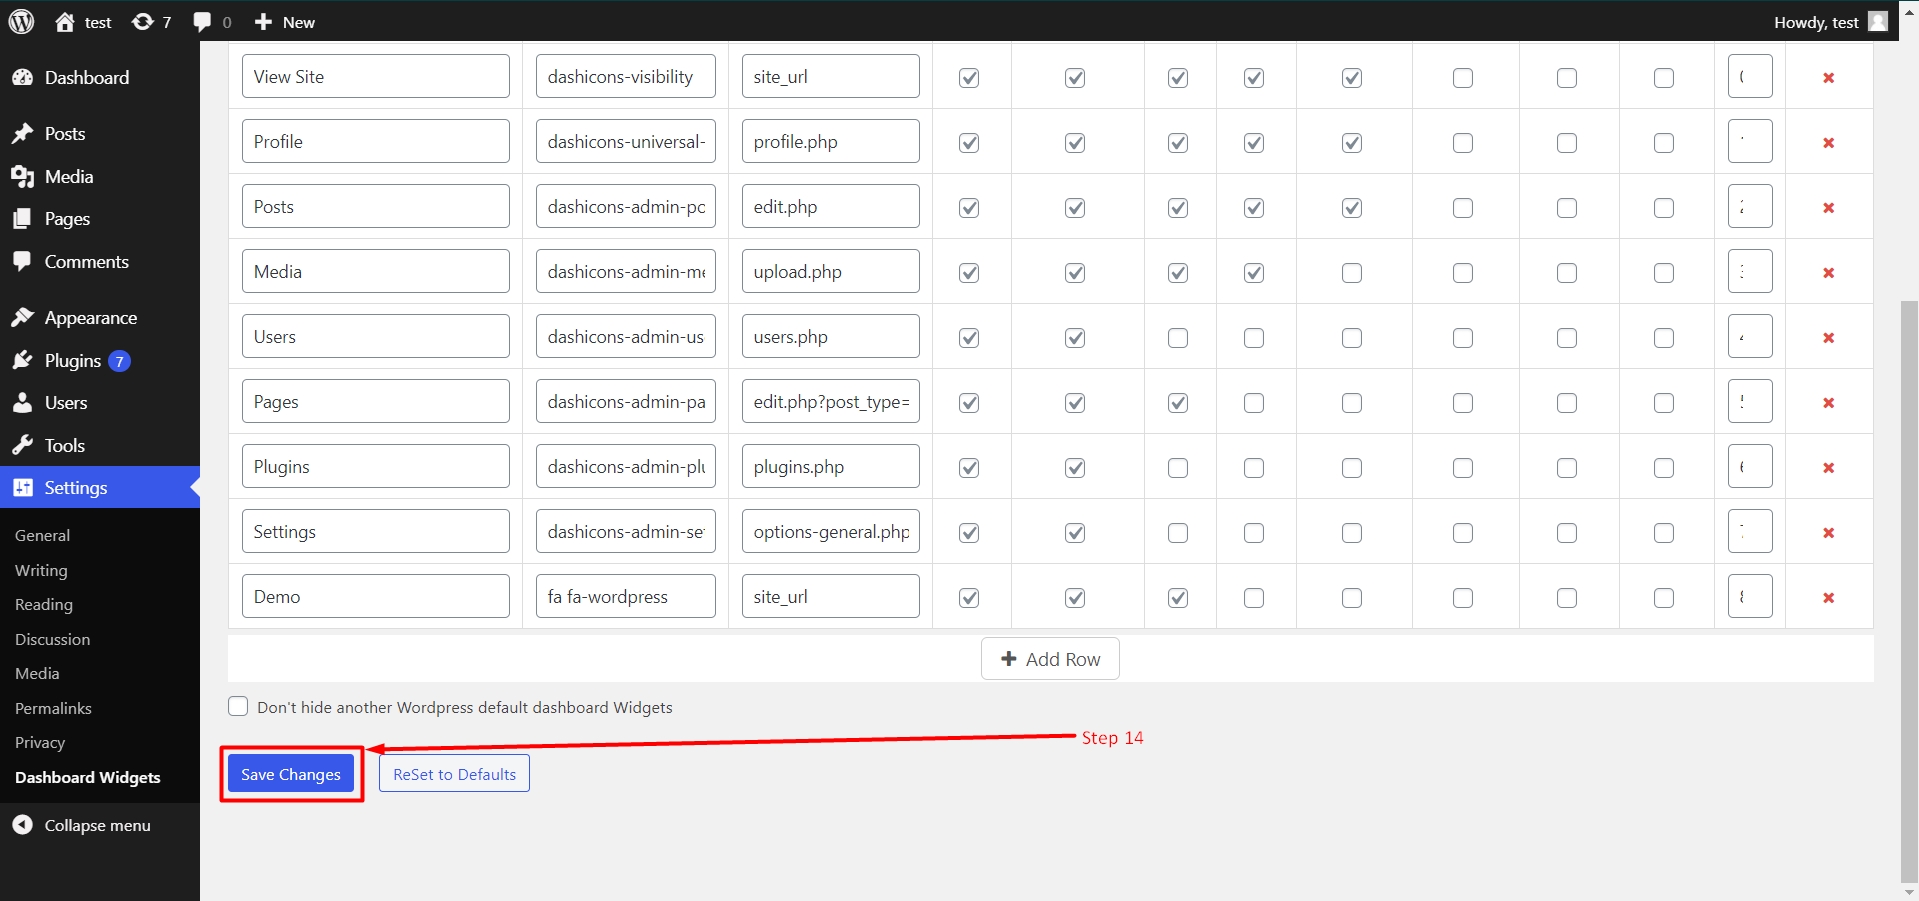Screen dimensions: 1919x901
Task: Toggle the first checkbox in Pages row
Action: coord(969,402)
